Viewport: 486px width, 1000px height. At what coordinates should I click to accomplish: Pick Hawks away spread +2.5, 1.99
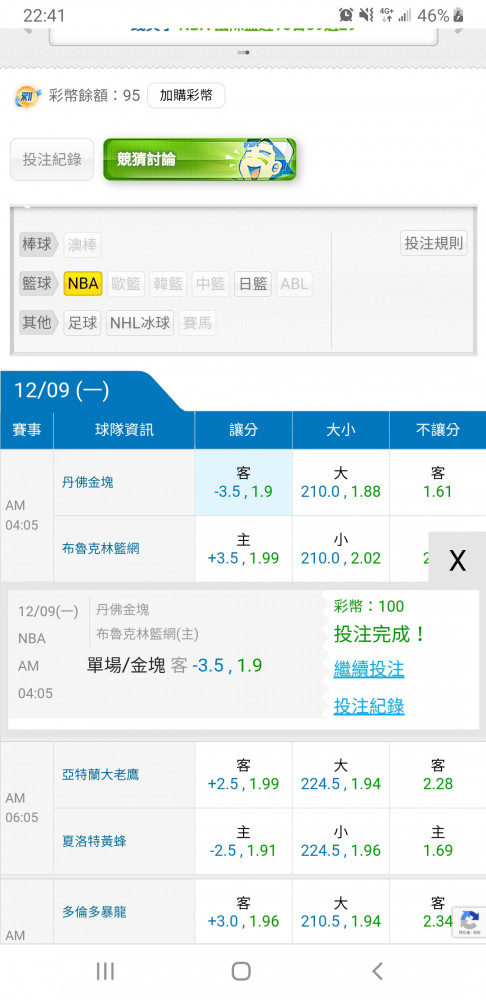(x=244, y=775)
